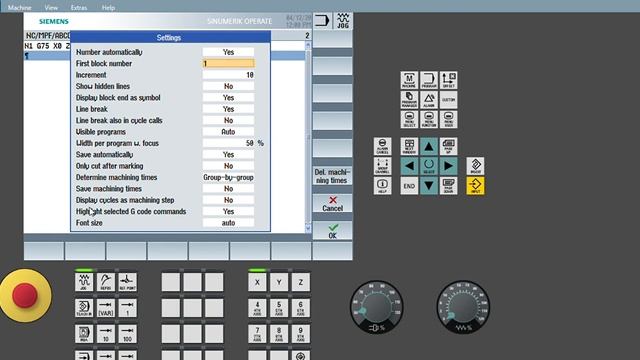Click the settings scrollbar down arrow
The image size is (640, 360).
pos(308,229)
